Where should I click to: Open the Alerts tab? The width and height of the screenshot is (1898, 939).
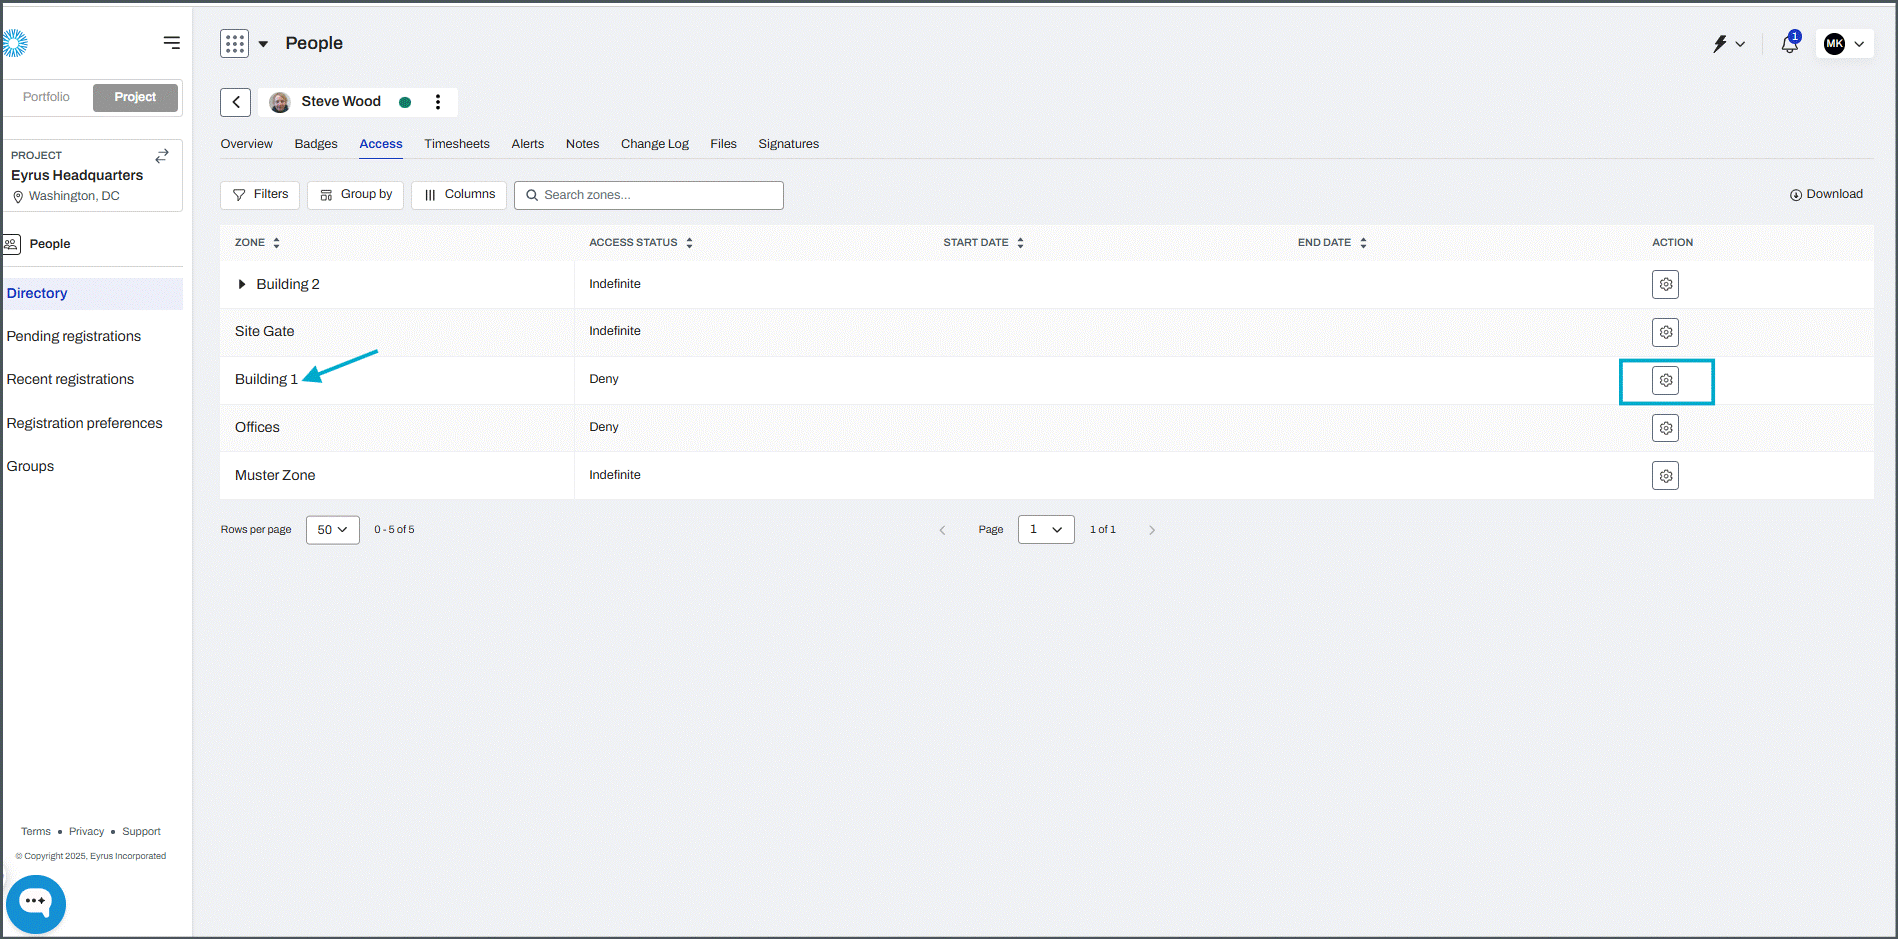[x=528, y=144]
